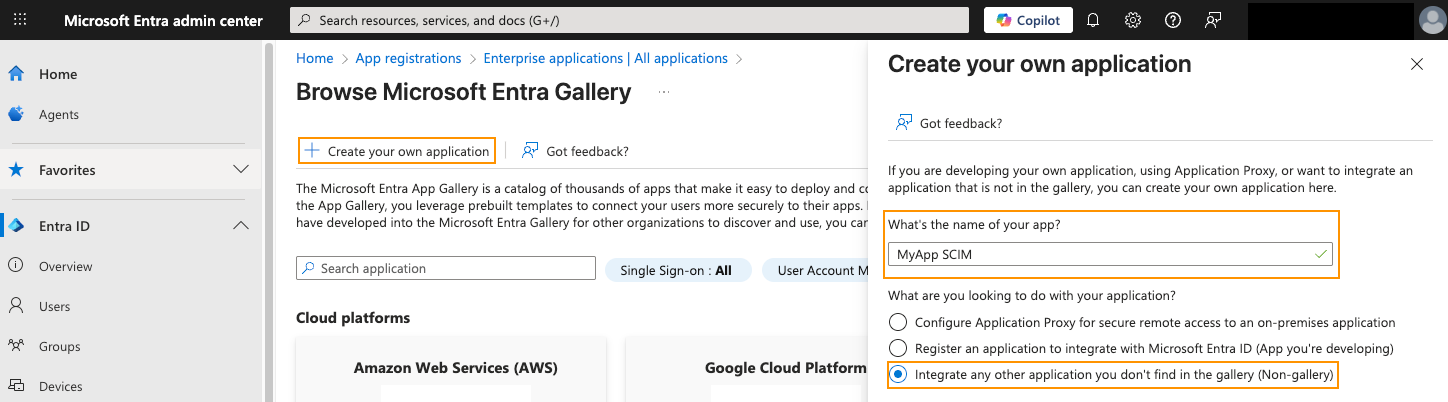
Task: Open User Account Management filter pill
Action: click(816, 270)
